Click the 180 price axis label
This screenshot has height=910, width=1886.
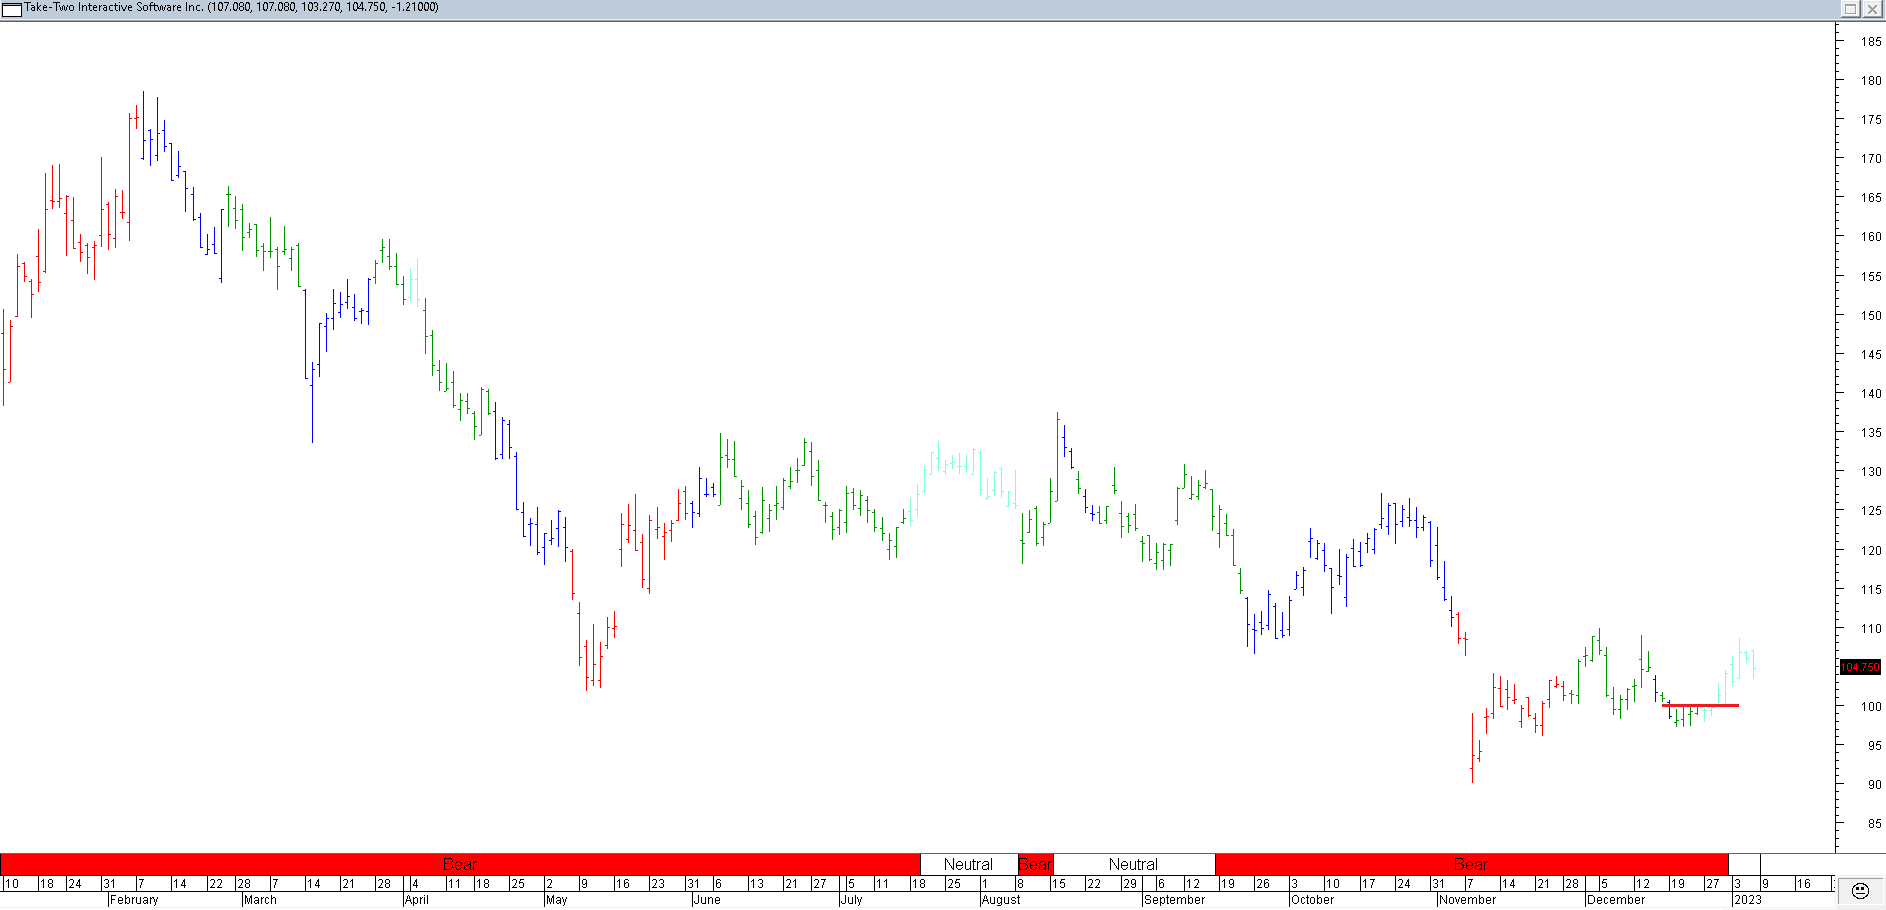tap(1871, 81)
